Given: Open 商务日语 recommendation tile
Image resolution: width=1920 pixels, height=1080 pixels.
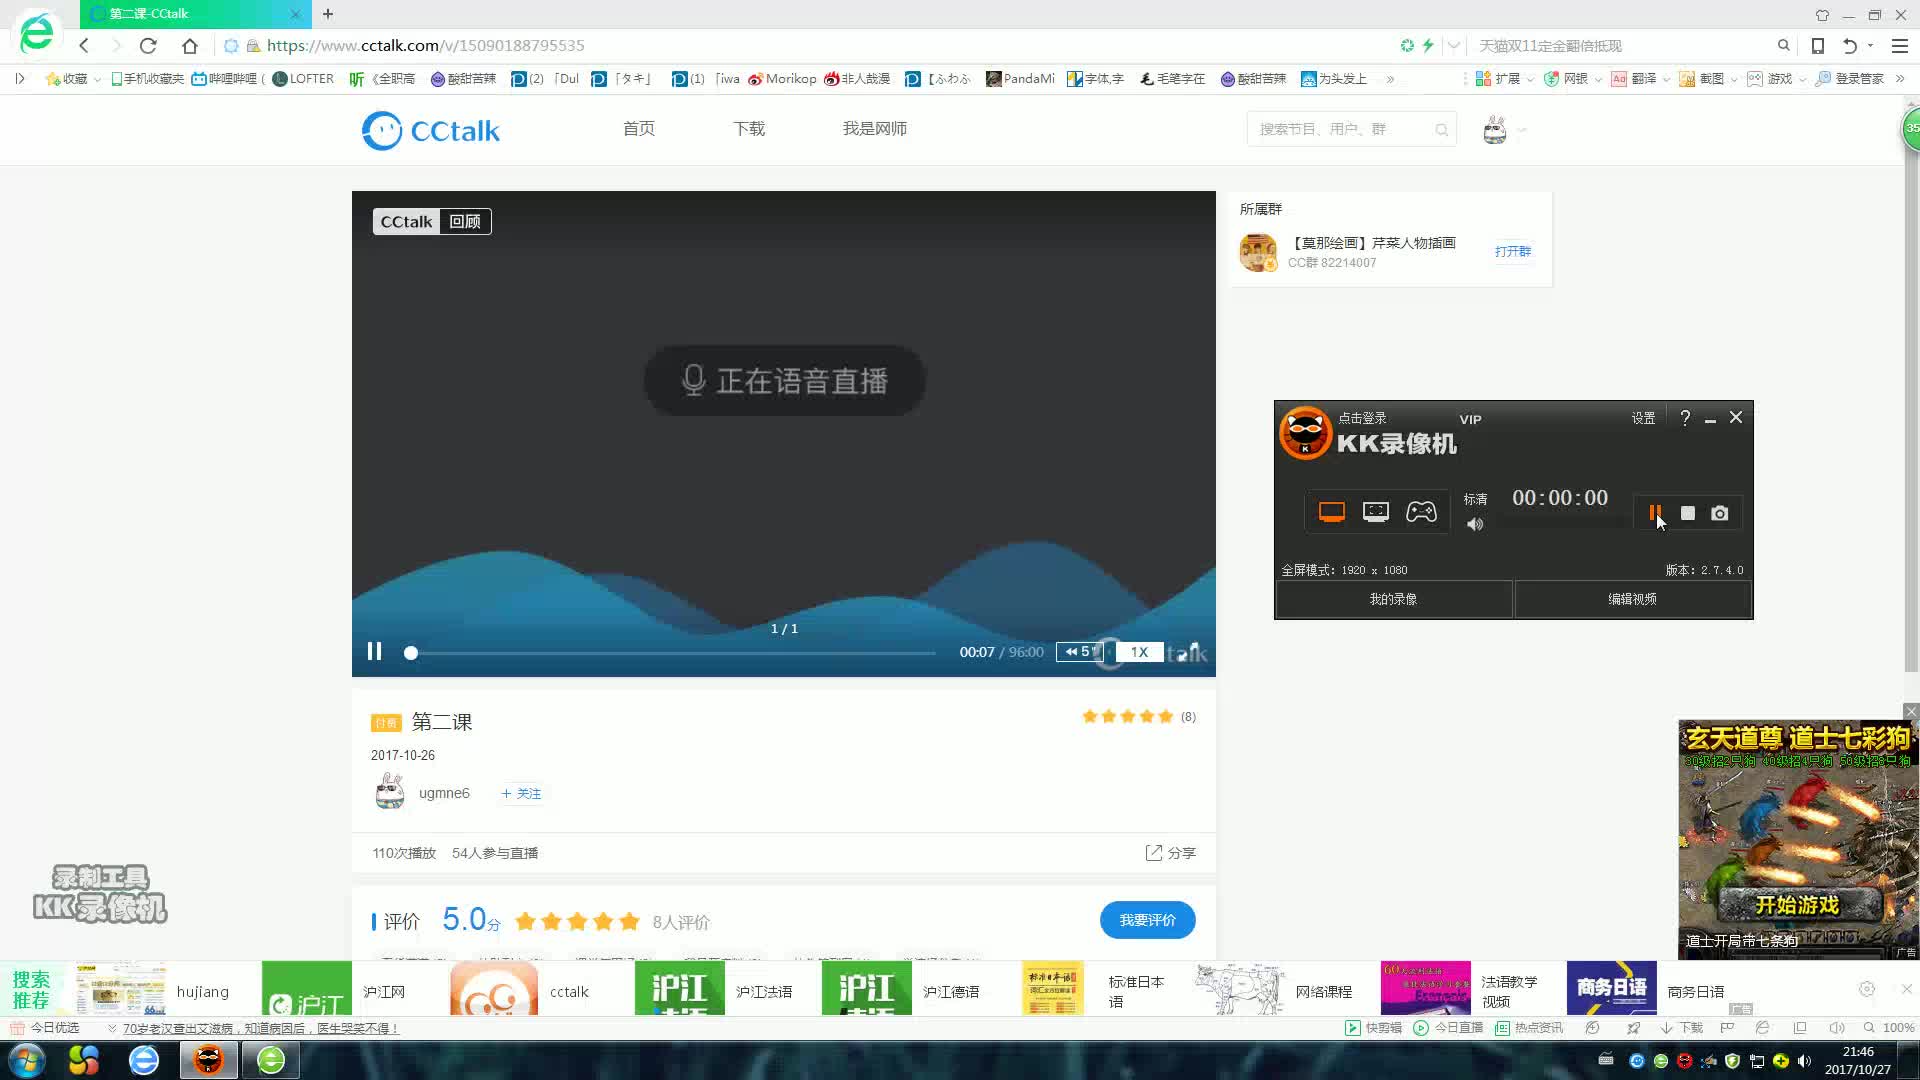Looking at the screenshot, I should 1647,990.
